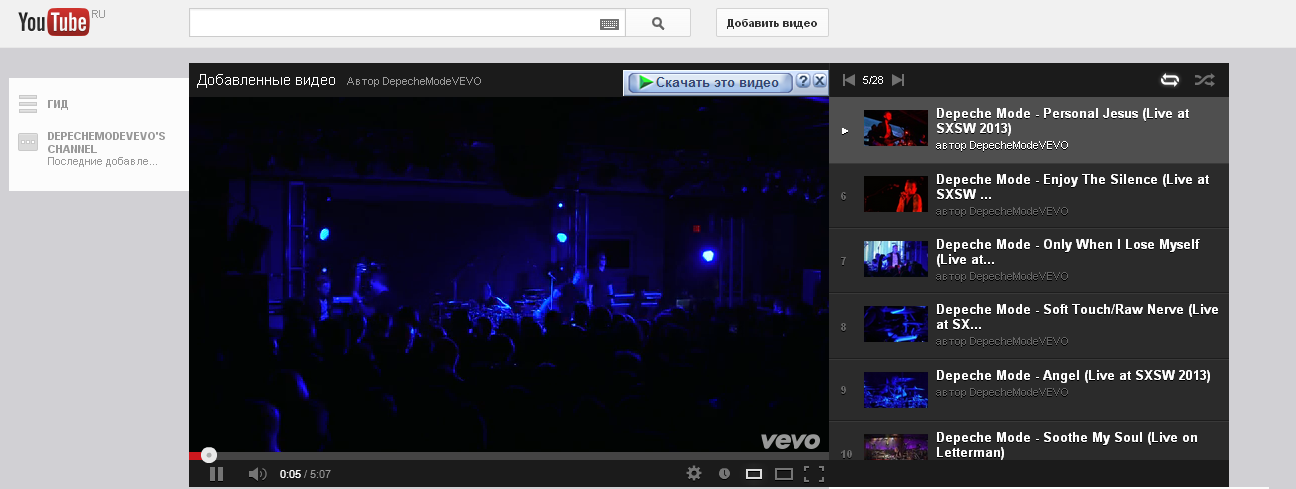This screenshot has width=1296, height=489.
Task: Skip to next playlist video
Action: pyautogui.click(x=898, y=80)
